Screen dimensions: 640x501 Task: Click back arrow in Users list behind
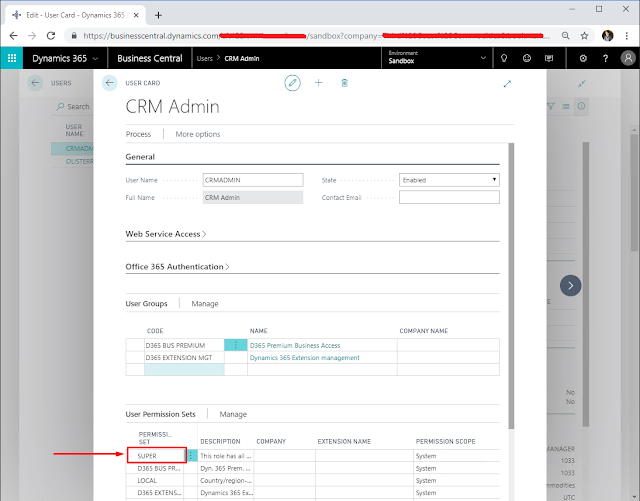pyautogui.click(x=35, y=83)
